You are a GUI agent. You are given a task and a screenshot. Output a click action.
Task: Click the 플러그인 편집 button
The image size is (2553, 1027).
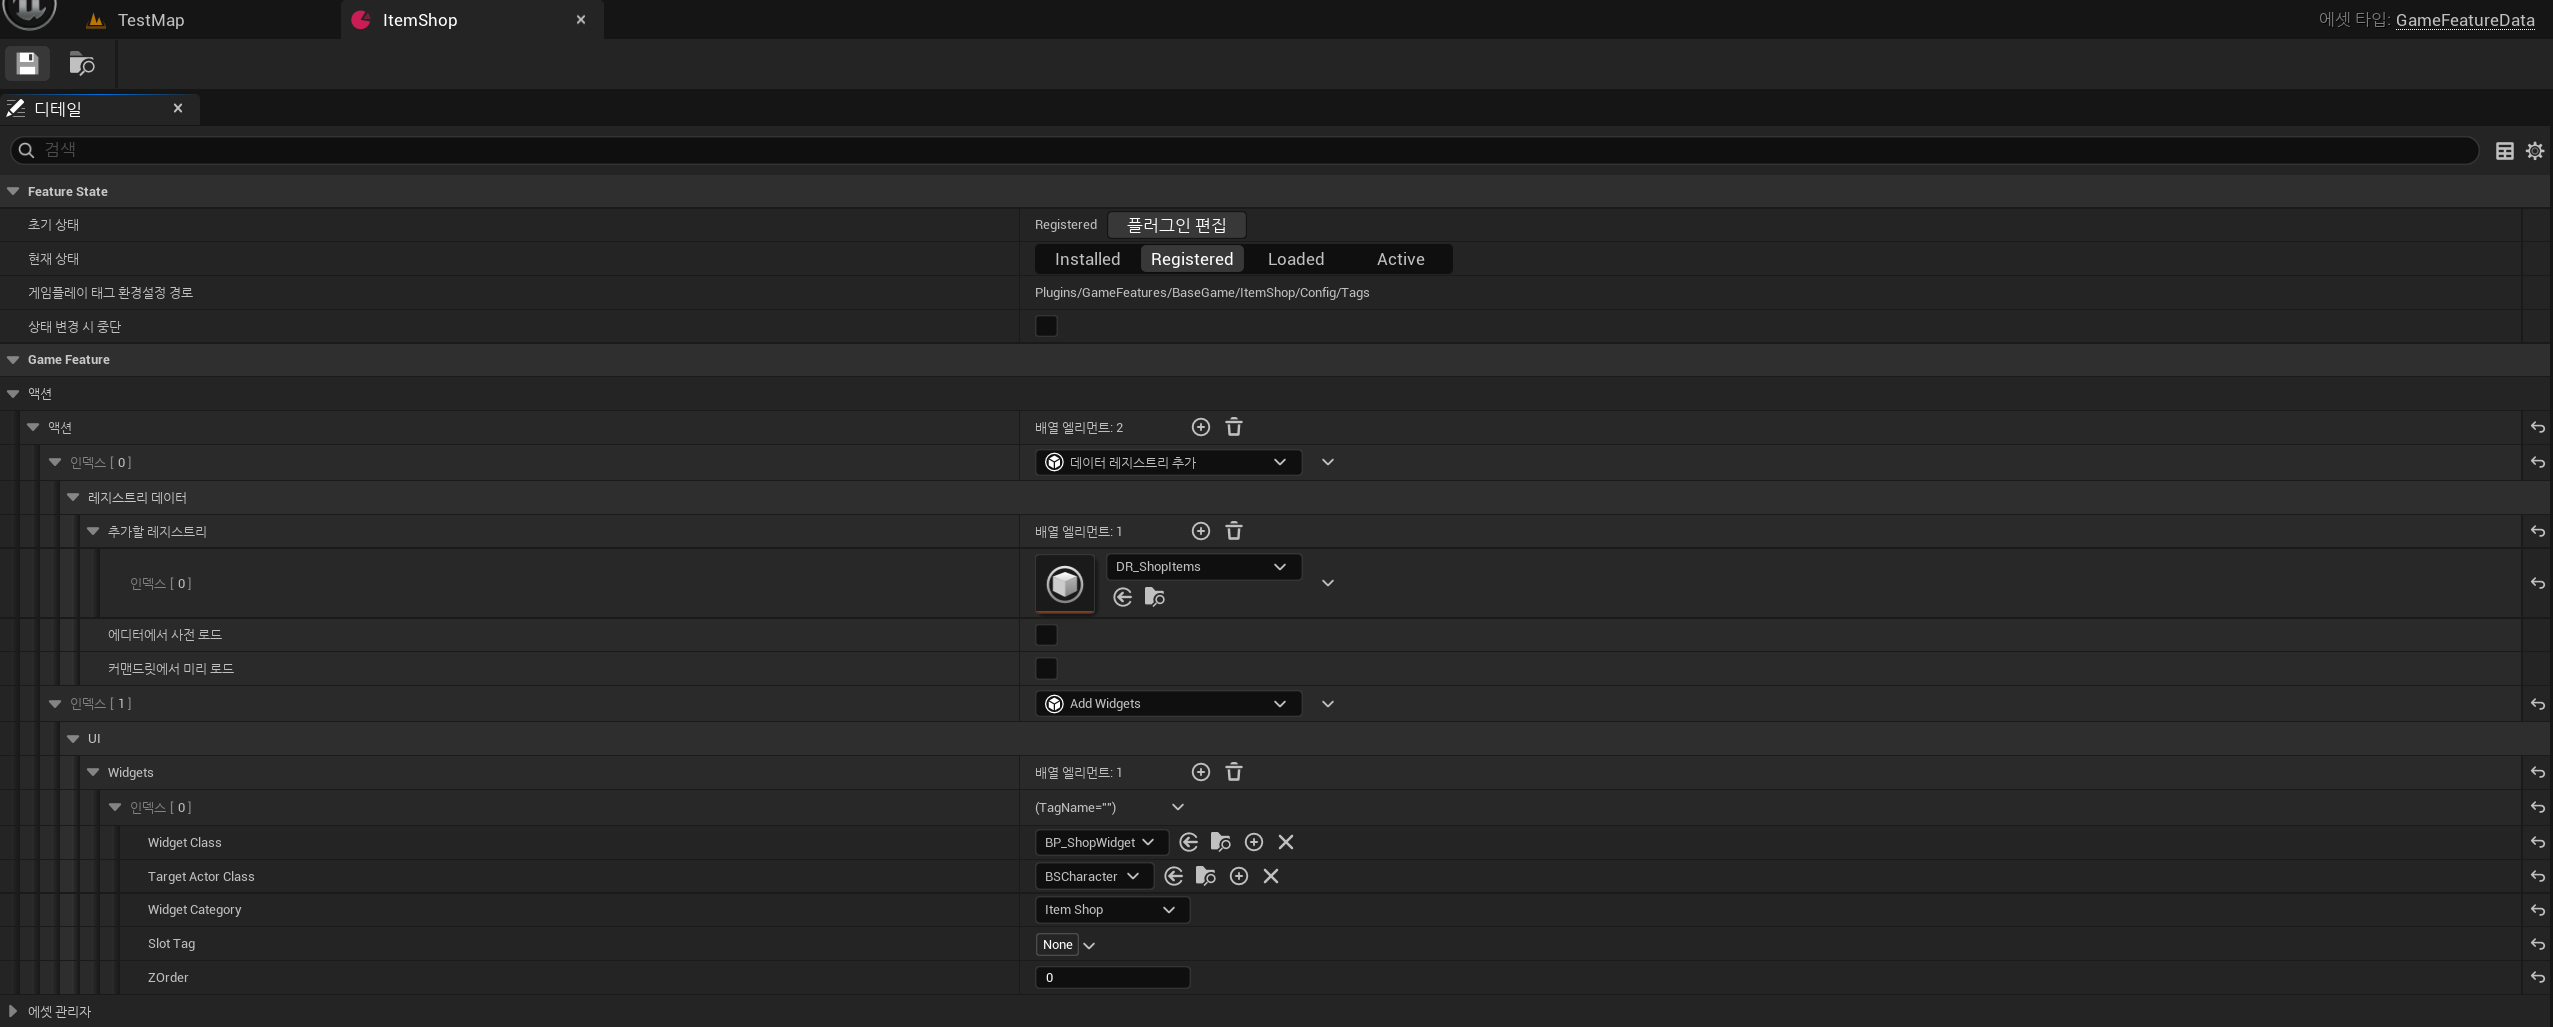coord(1176,225)
